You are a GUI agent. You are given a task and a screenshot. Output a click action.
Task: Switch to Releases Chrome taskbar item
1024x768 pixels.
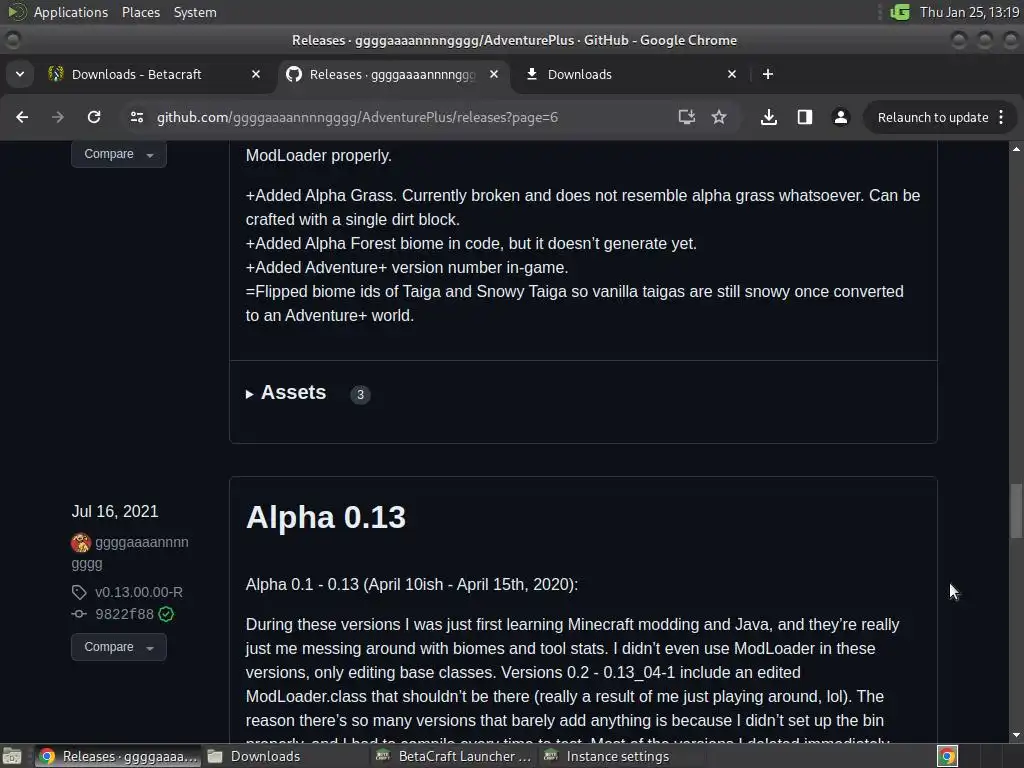(118, 756)
